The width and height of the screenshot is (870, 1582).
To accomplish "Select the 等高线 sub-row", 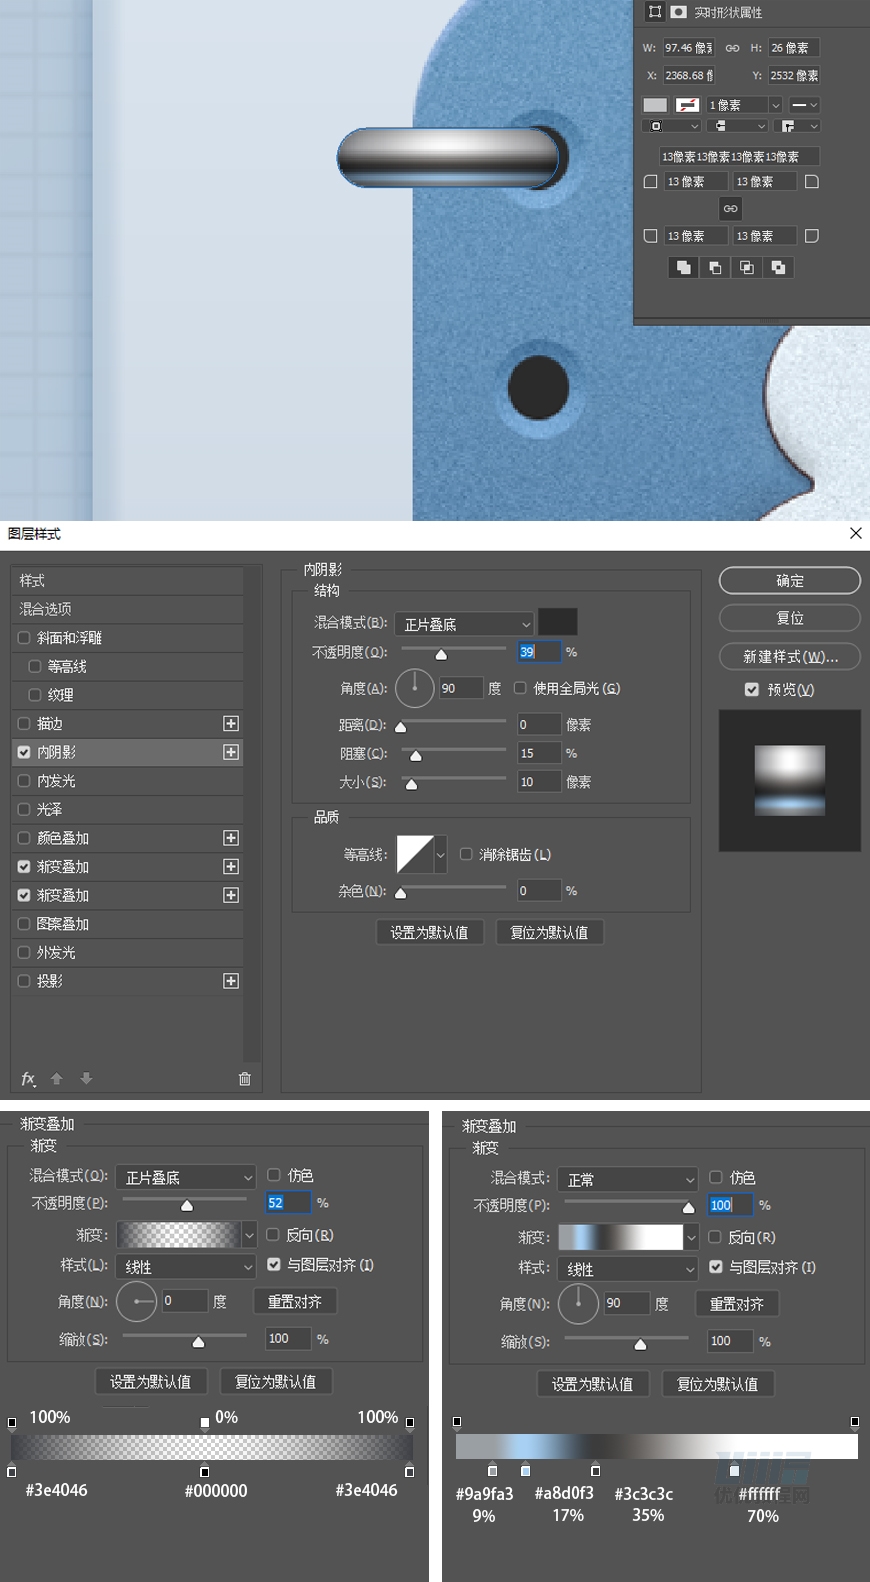I will [x=127, y=666].
